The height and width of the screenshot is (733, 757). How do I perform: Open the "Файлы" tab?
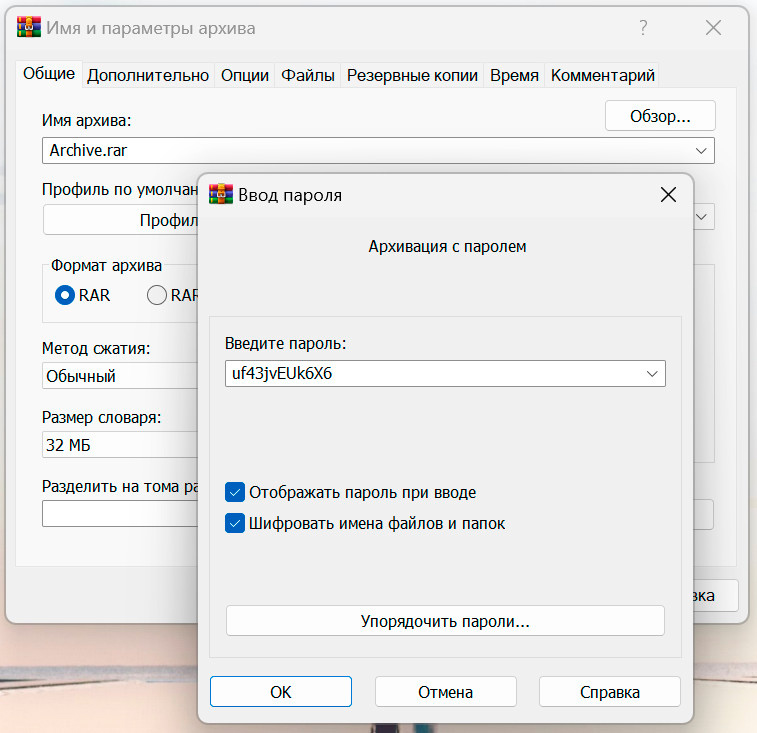pos(300,75)
